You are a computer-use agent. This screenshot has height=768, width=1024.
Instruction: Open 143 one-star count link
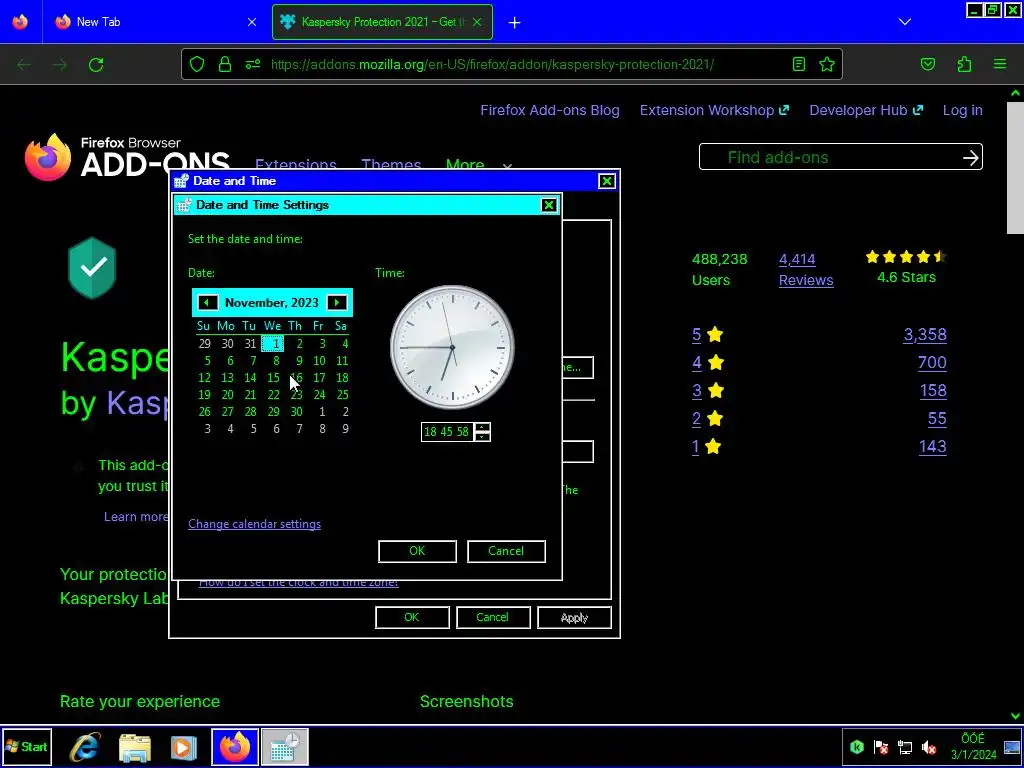click(933, 446)
